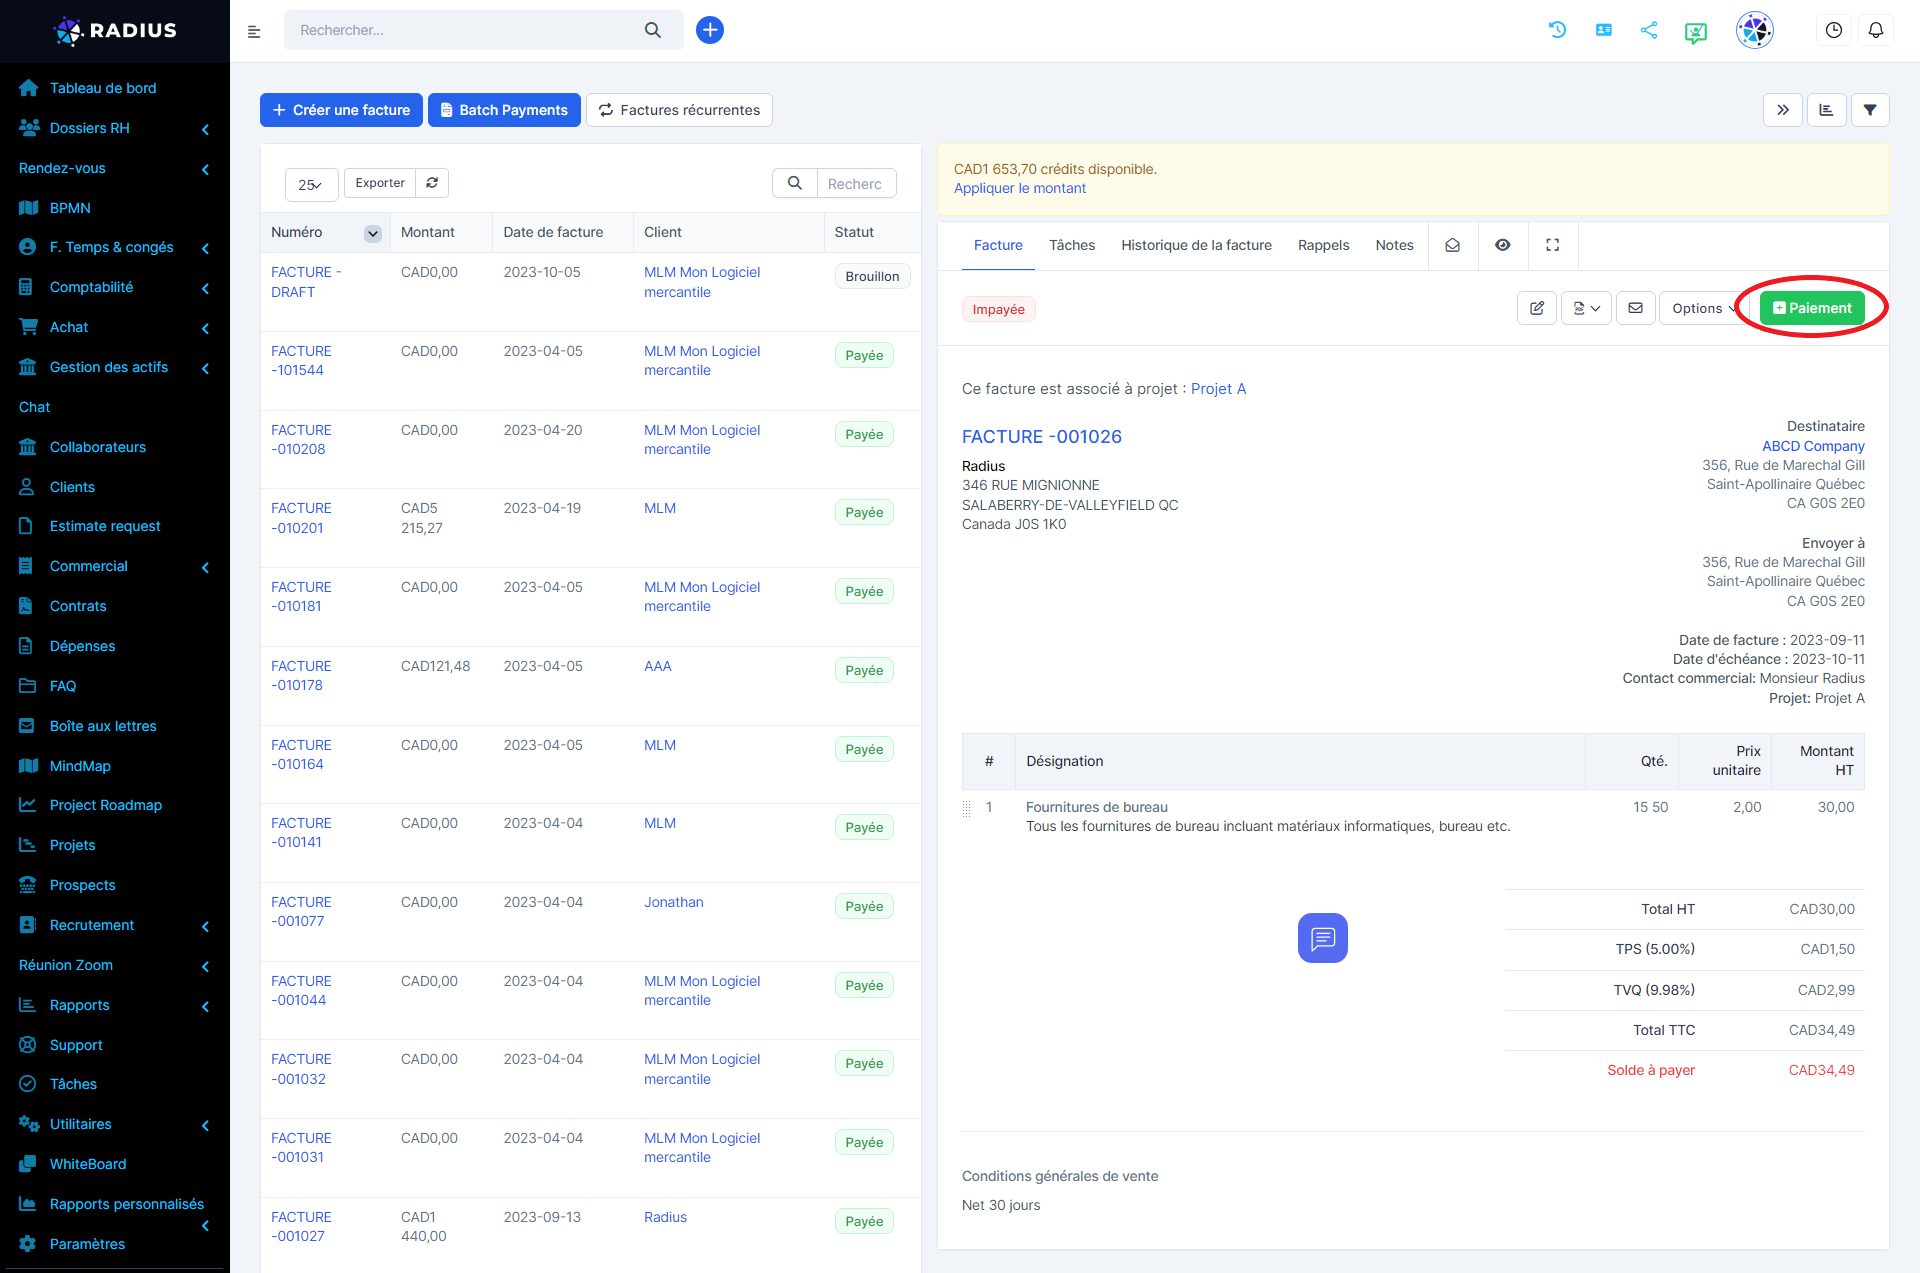The width and height of the screenshot is (1920, 1273).
Task: Open the chart summary icon button
Action: click(x=1826, y=110)
